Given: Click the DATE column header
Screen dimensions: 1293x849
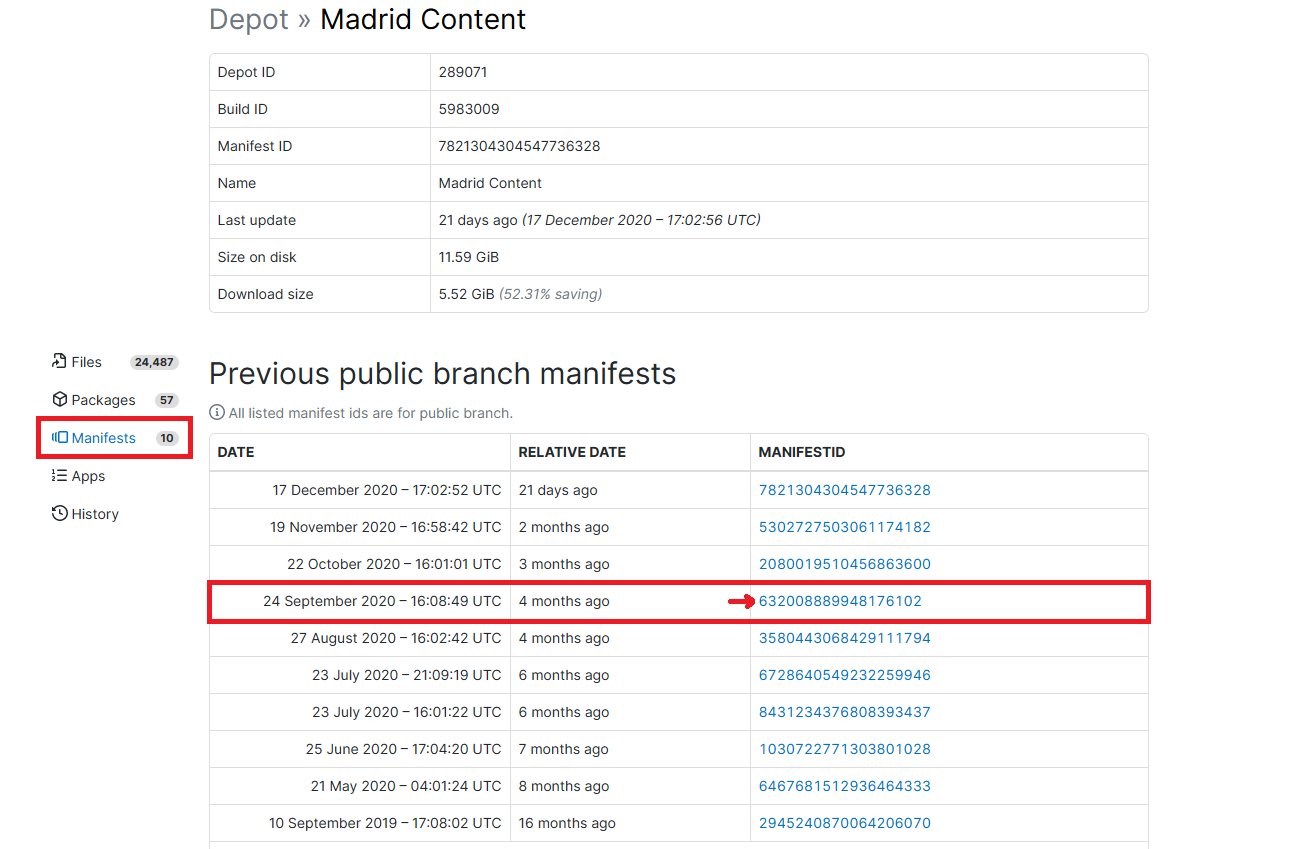Looking at the screenshot, I should tap(236, 452).
